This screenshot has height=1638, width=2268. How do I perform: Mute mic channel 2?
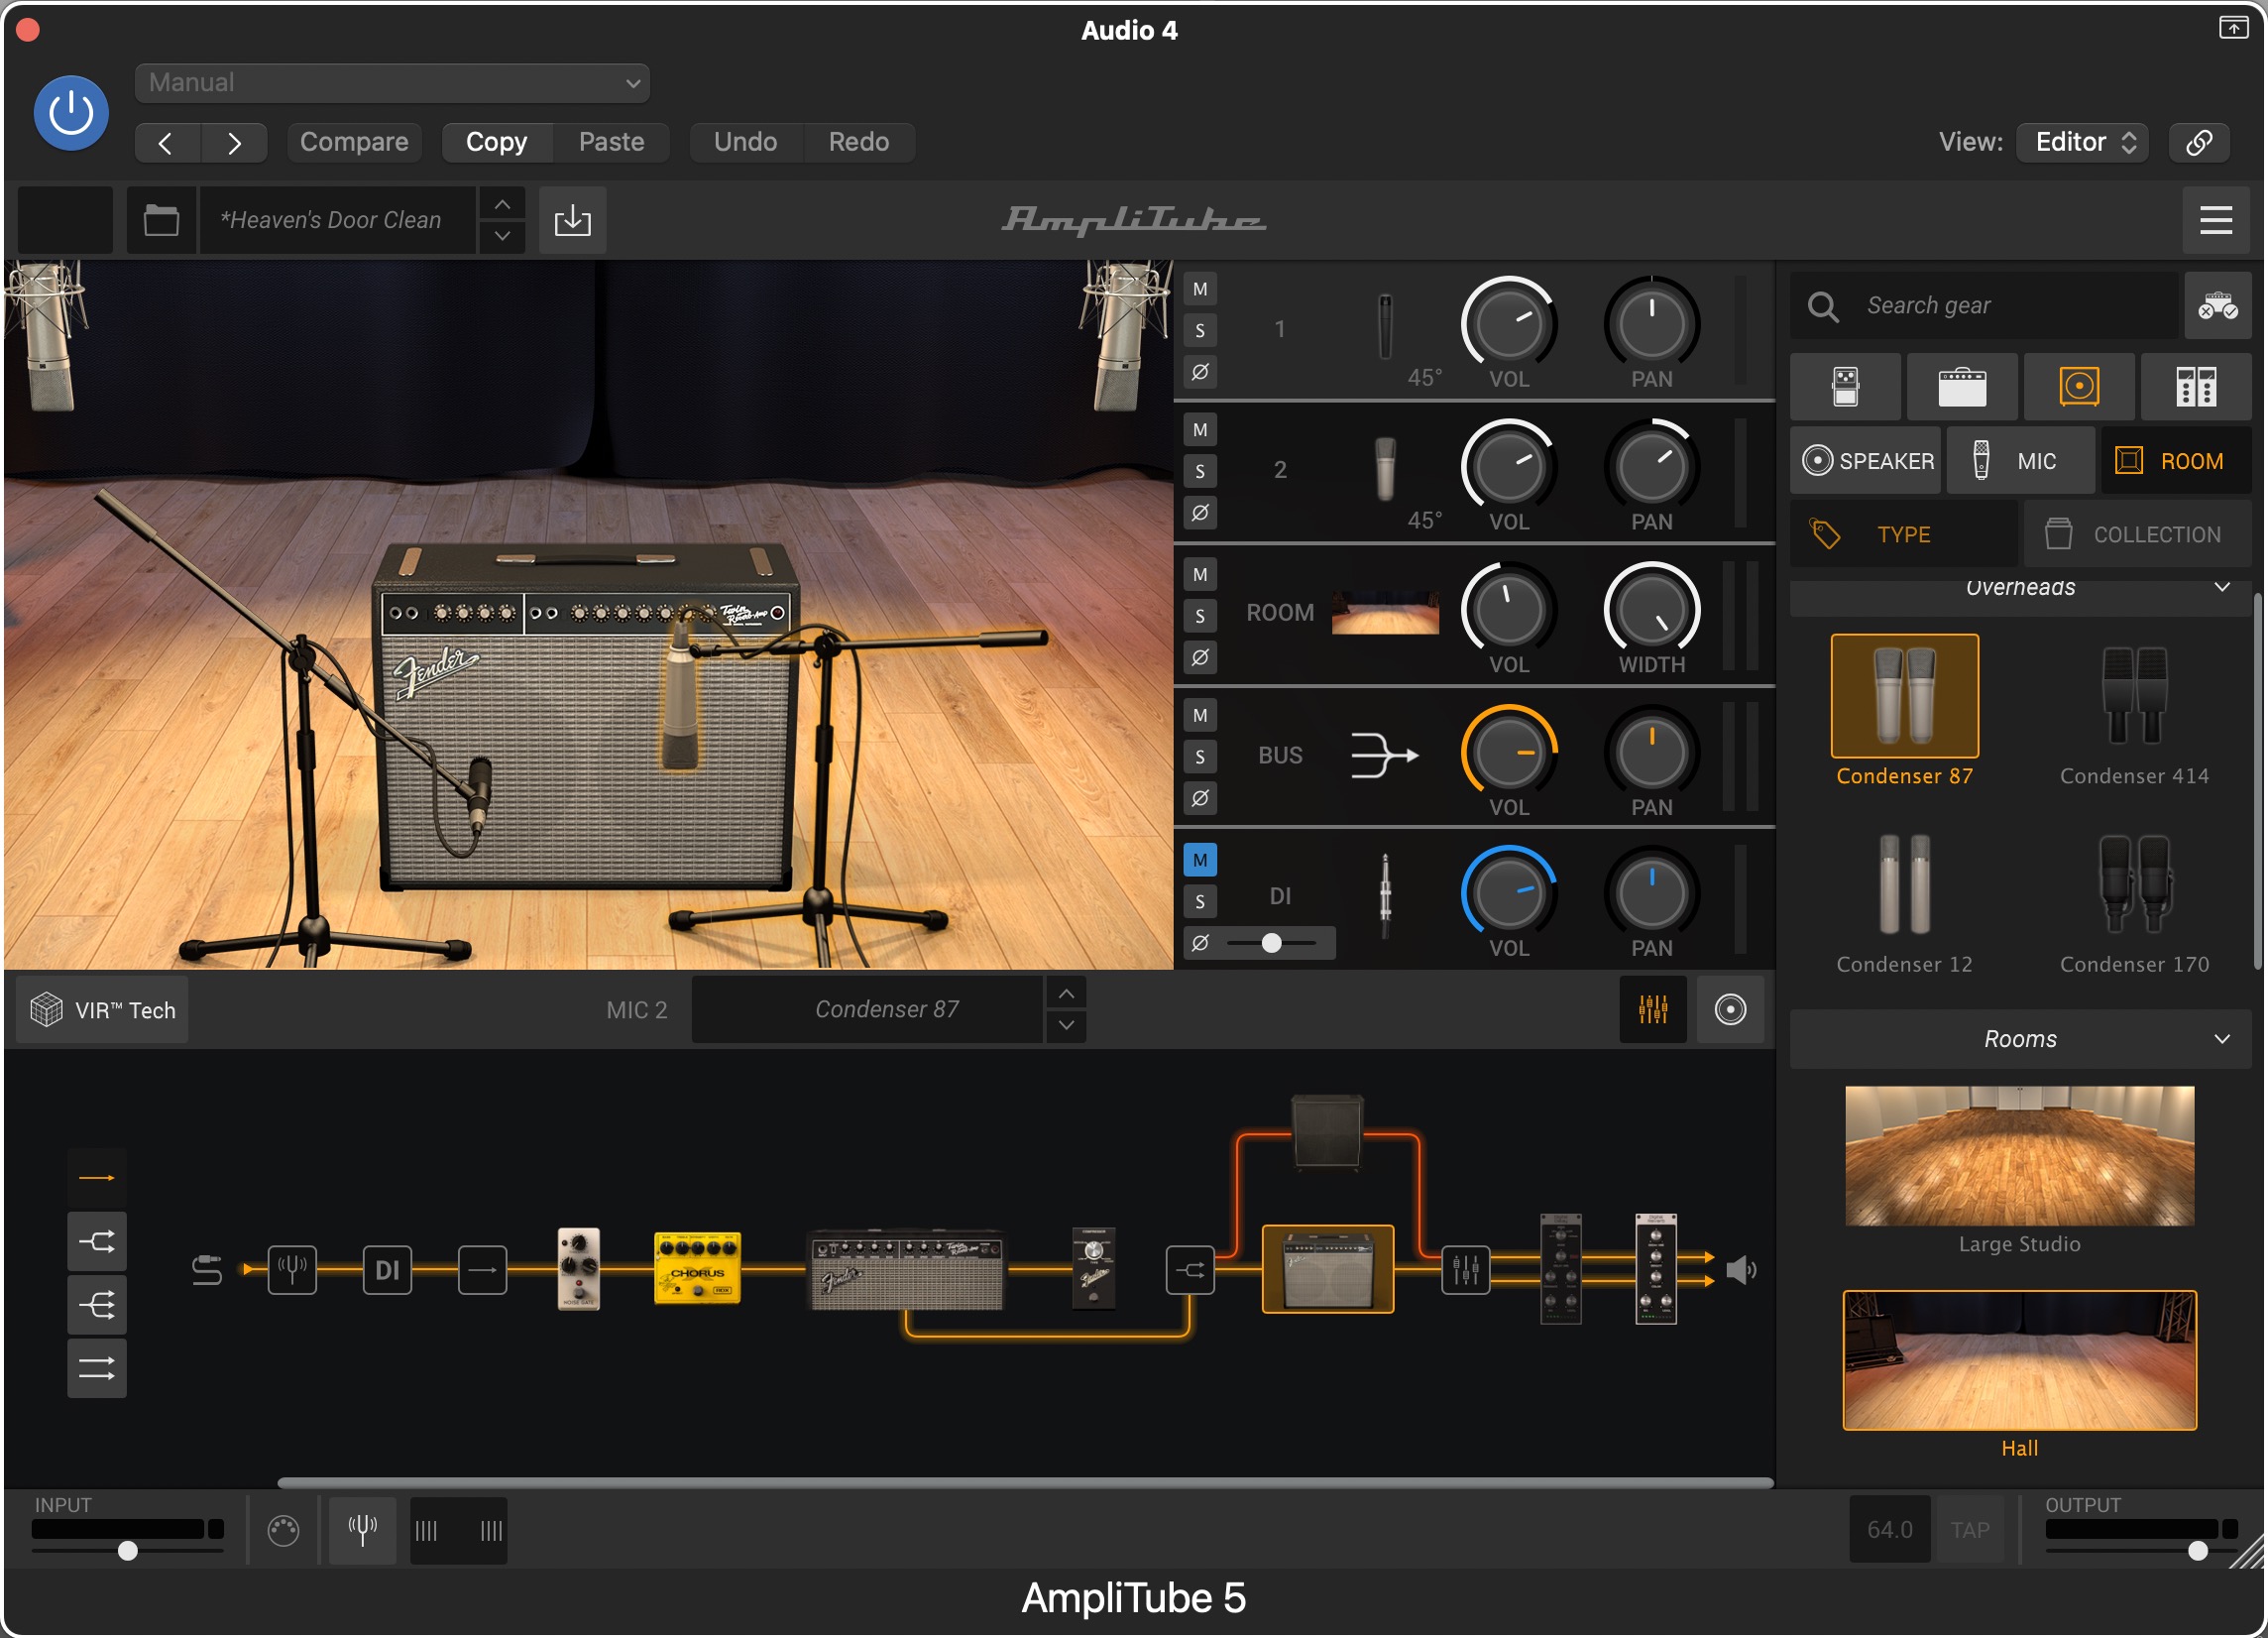click(x=1200, y=430)
